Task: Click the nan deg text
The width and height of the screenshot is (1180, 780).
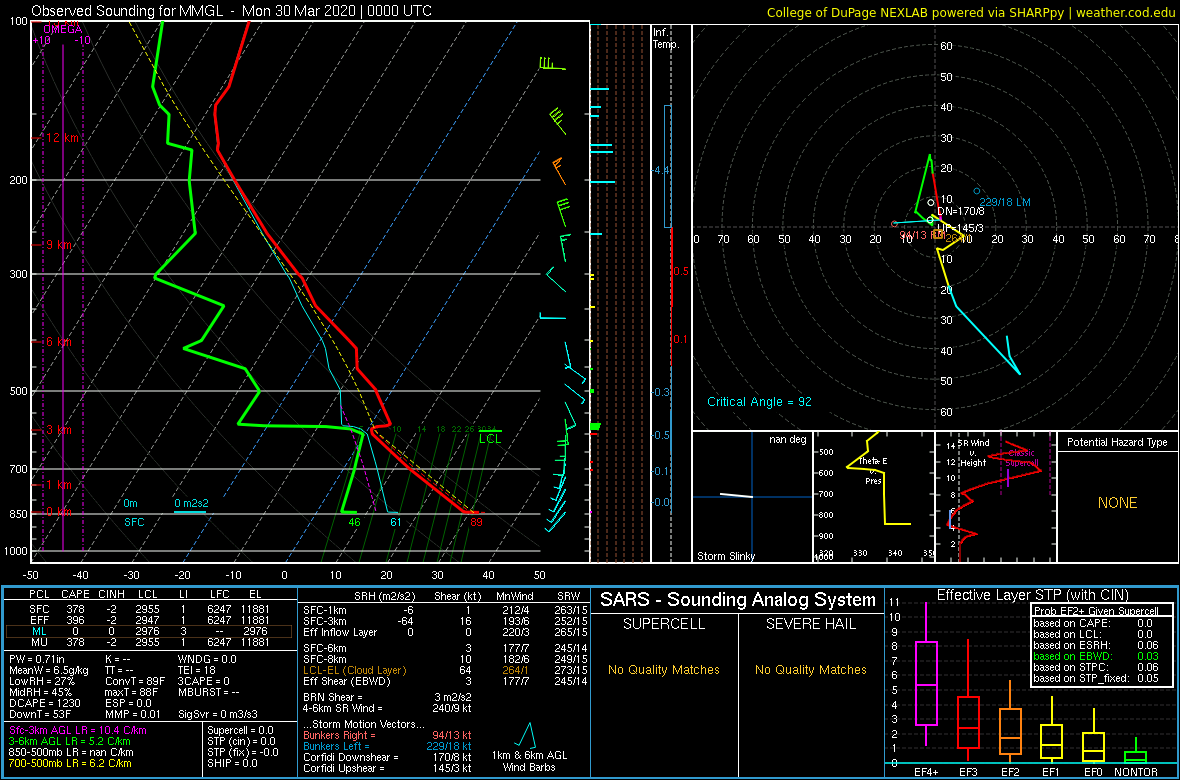Action: (x=788, y=440)
